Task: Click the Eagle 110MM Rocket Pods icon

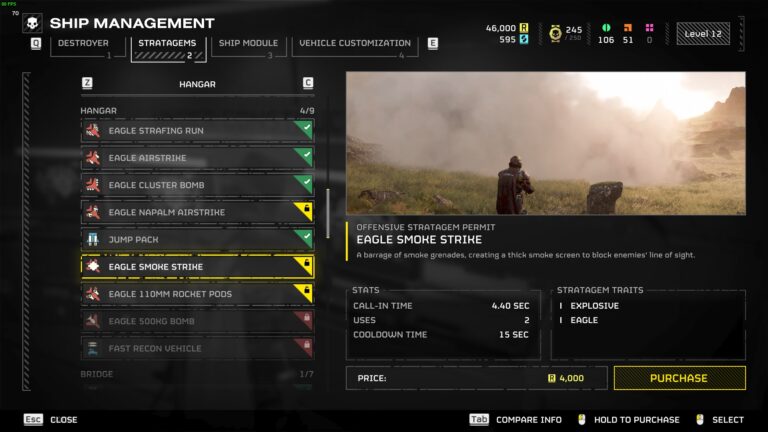Action: pos(93,294)
